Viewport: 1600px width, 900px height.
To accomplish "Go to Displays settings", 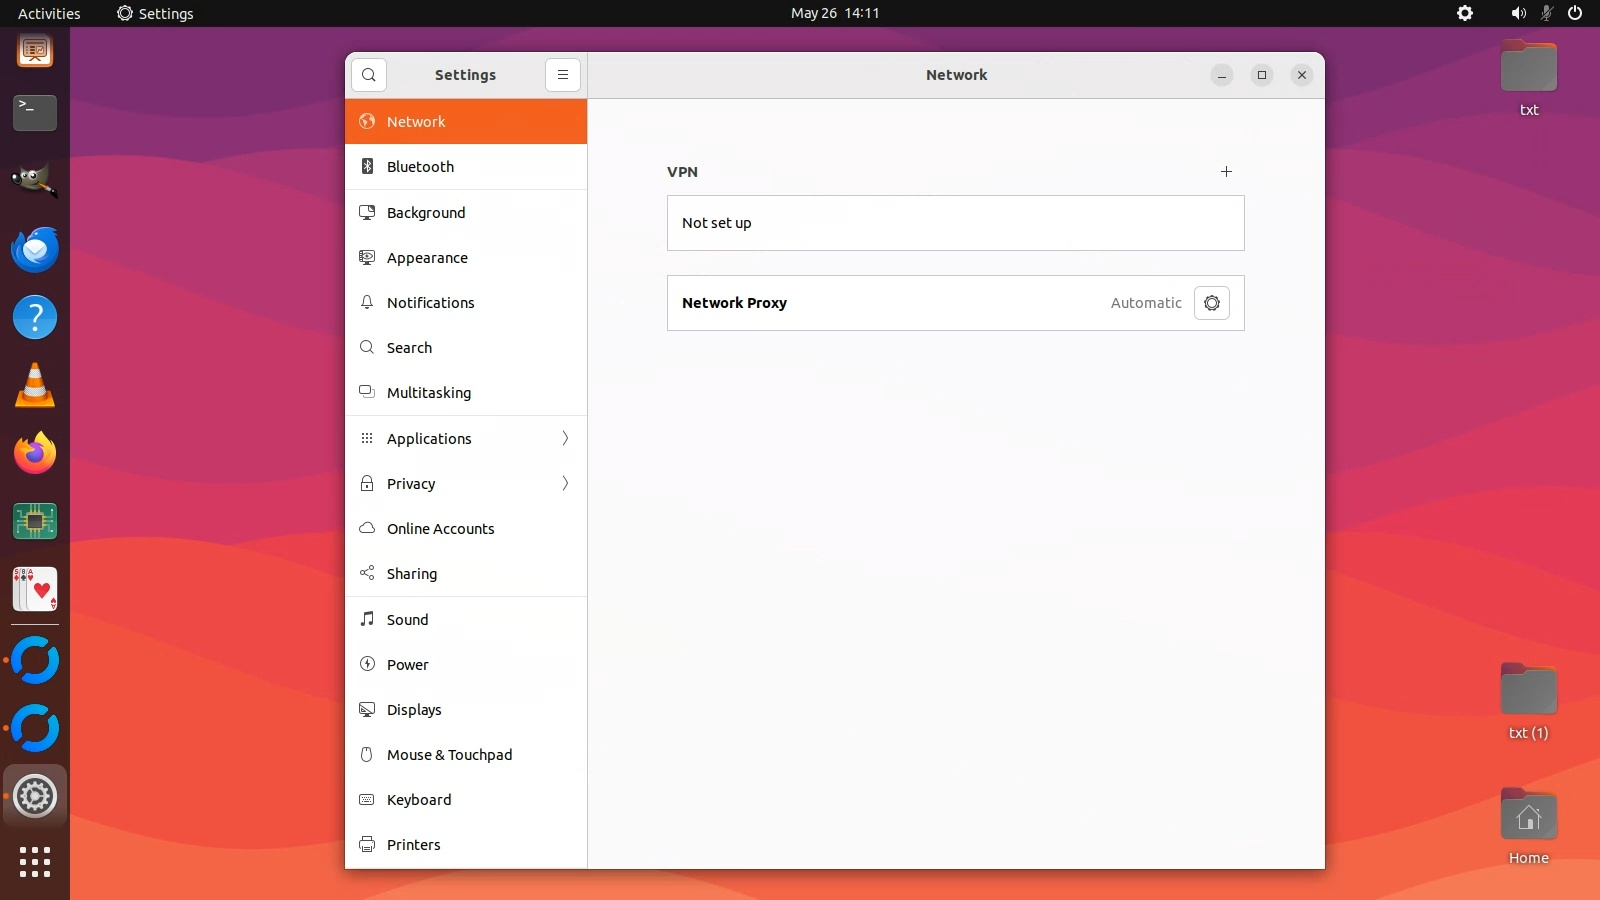I will pyautogui.click(x=466, y=710).
